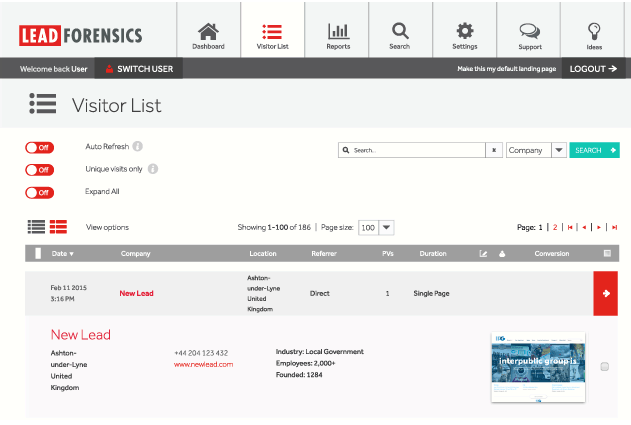631x425 pixels.
Task: Go to the next page arrow
Action: (x=599, y=227)
